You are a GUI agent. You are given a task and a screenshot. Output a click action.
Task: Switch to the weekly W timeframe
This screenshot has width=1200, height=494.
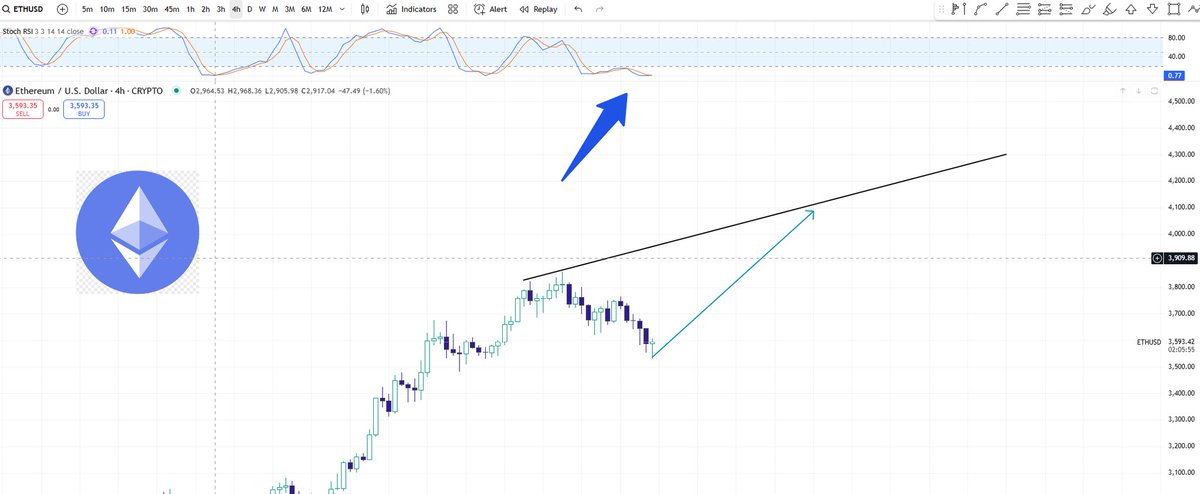[262, 9]
